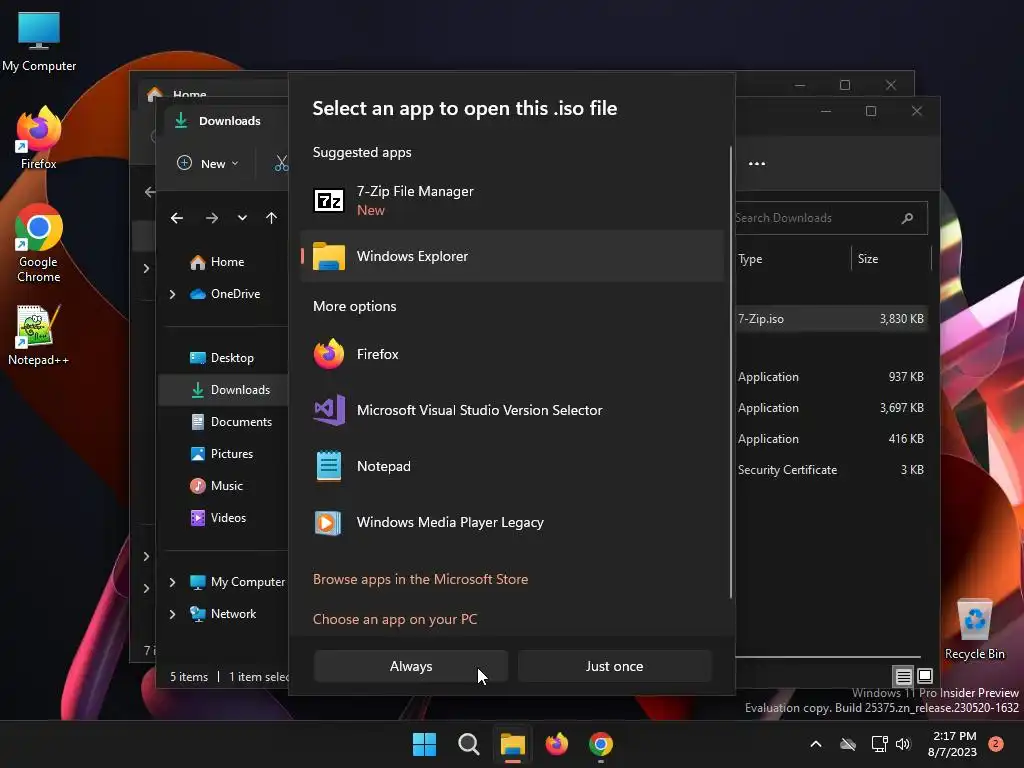Click the Search Downloads field
This screenshot has height=768, width=1024.
(831, 218)
